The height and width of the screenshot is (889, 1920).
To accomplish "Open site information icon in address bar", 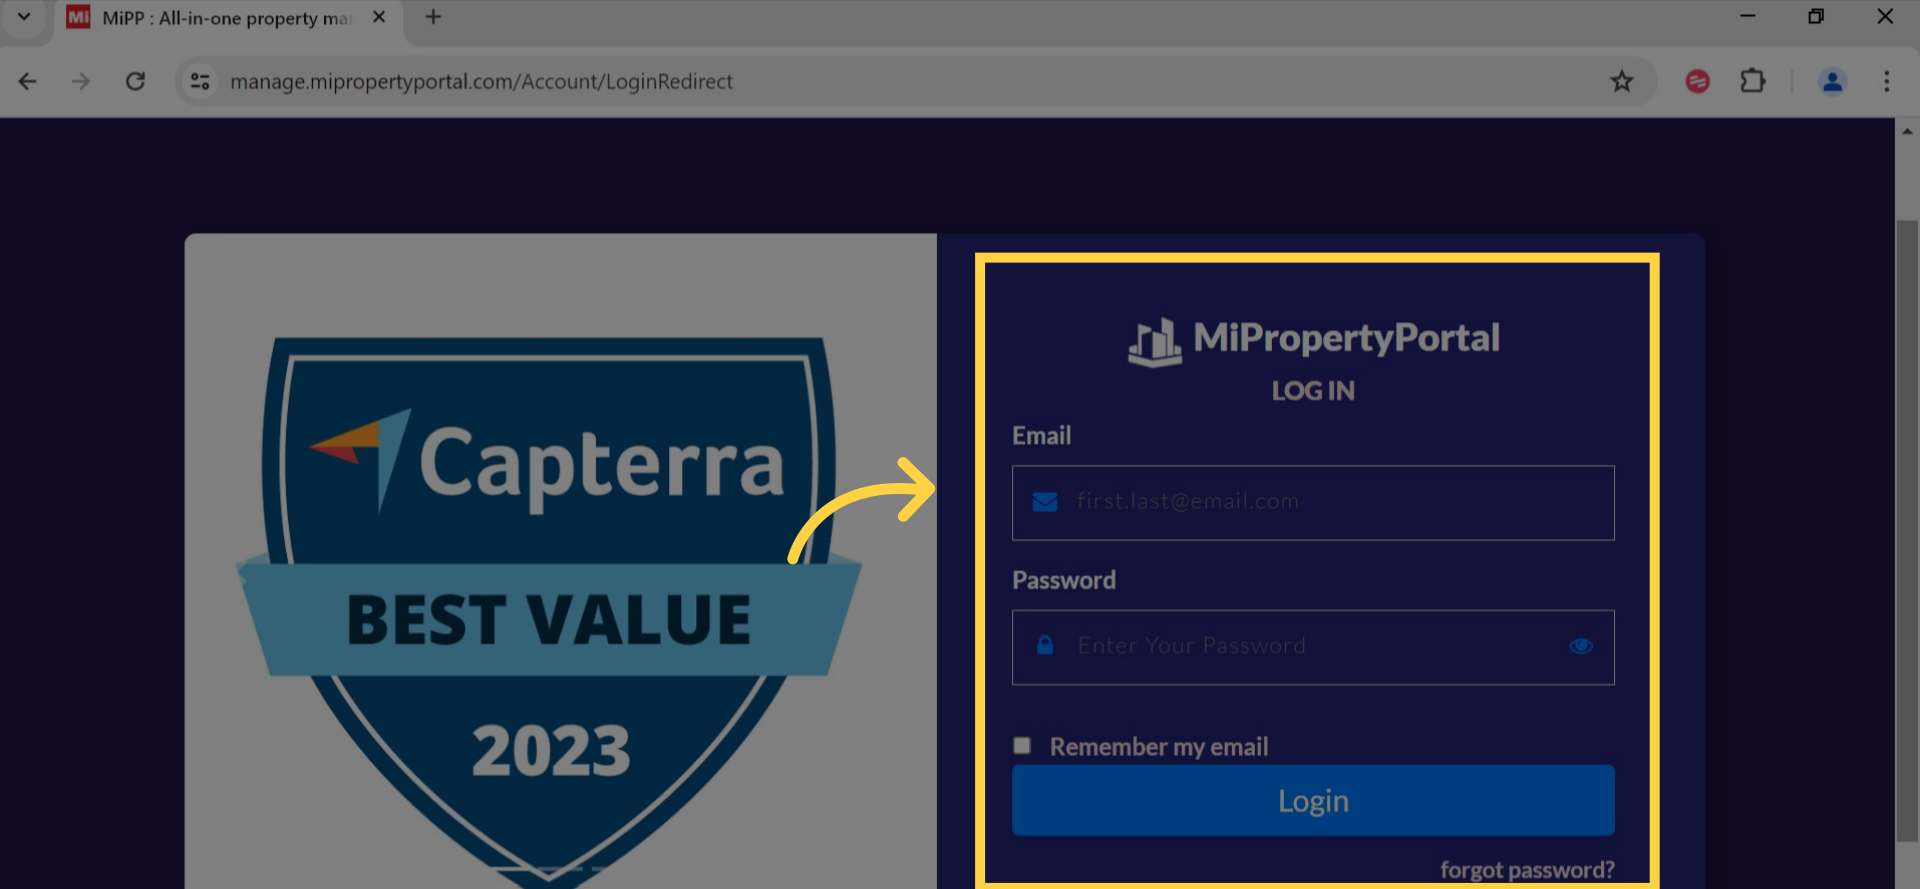I will (x=200, y=81).
